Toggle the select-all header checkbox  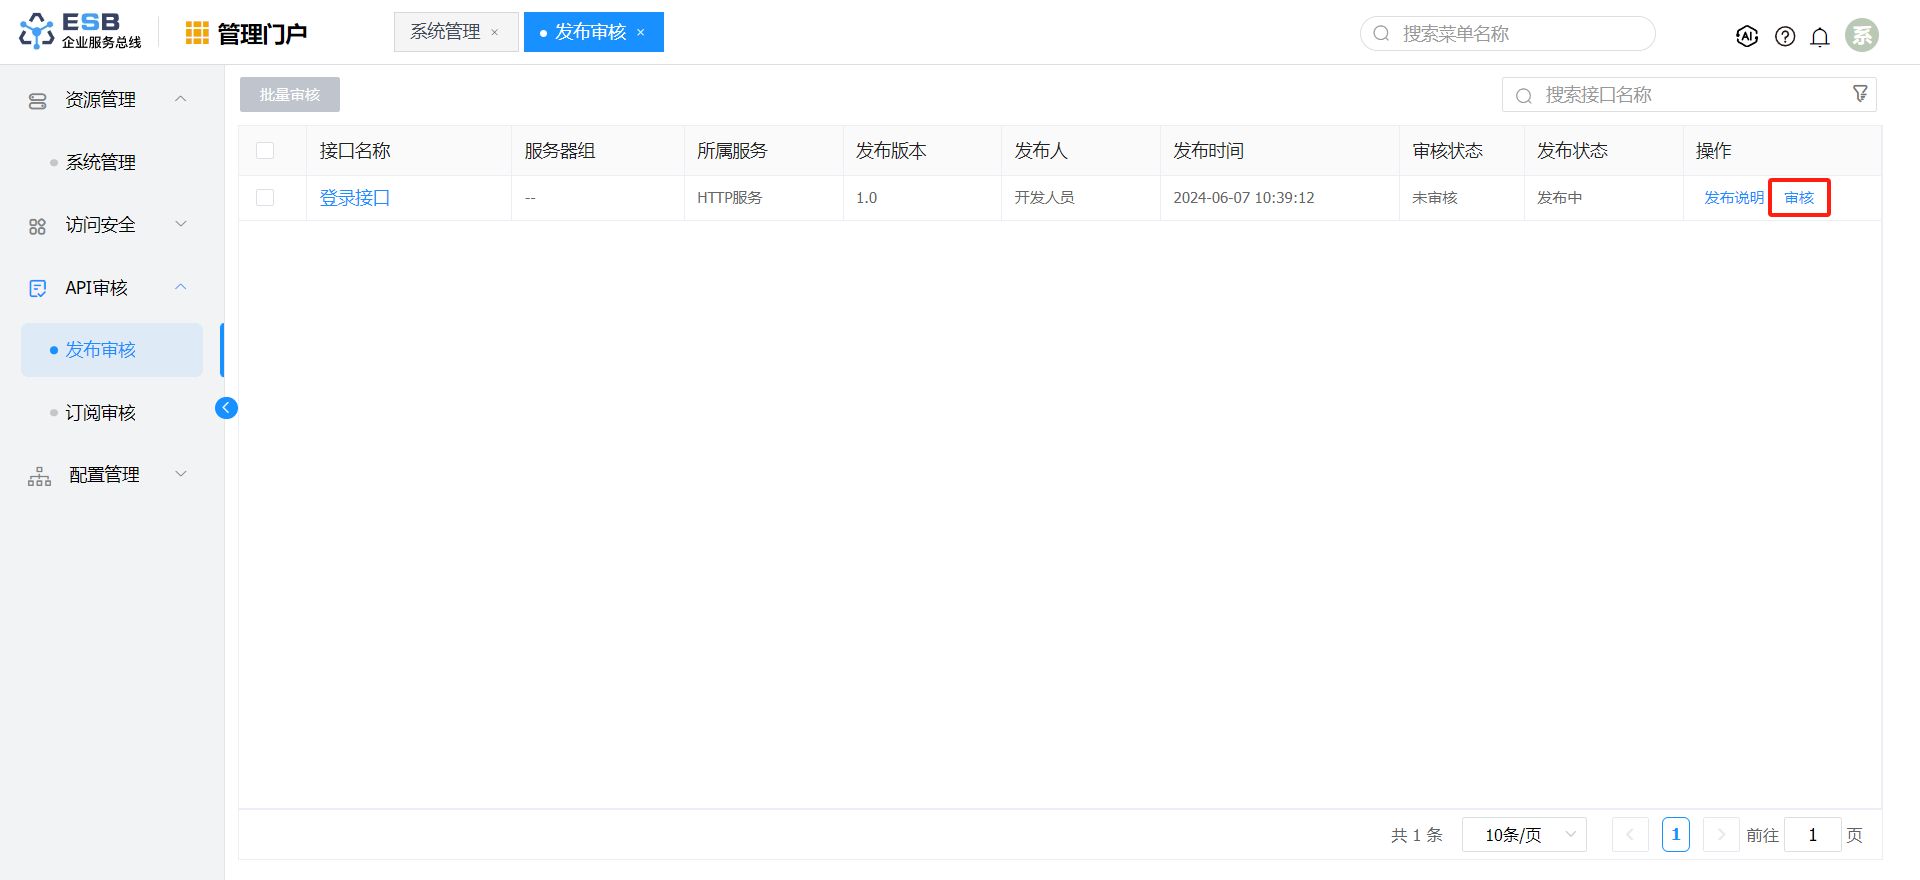265,151
